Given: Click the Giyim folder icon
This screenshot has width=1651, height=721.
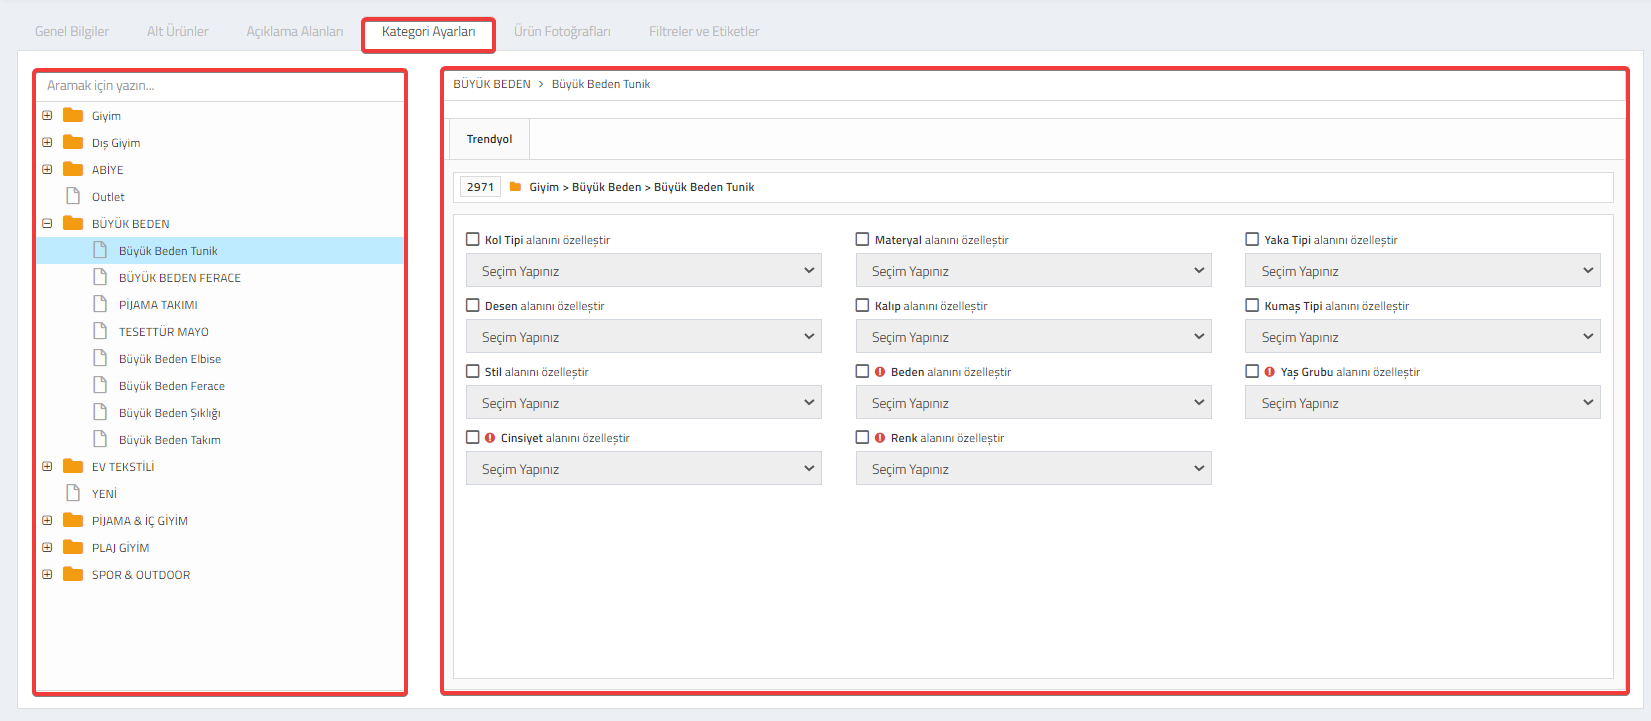Looking at the screenshot, I should coord(73,115).
